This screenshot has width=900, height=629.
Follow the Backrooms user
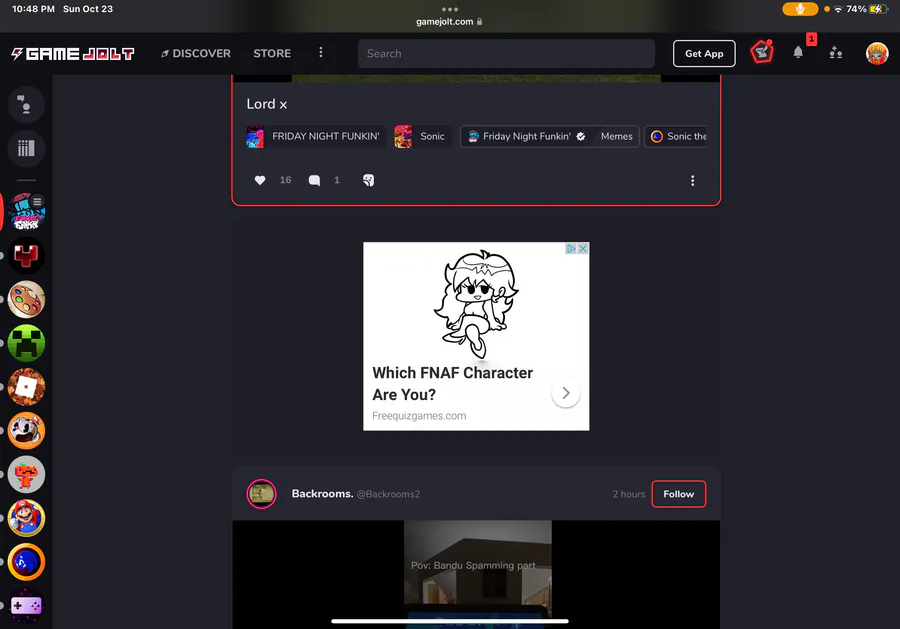click(678, 494)
